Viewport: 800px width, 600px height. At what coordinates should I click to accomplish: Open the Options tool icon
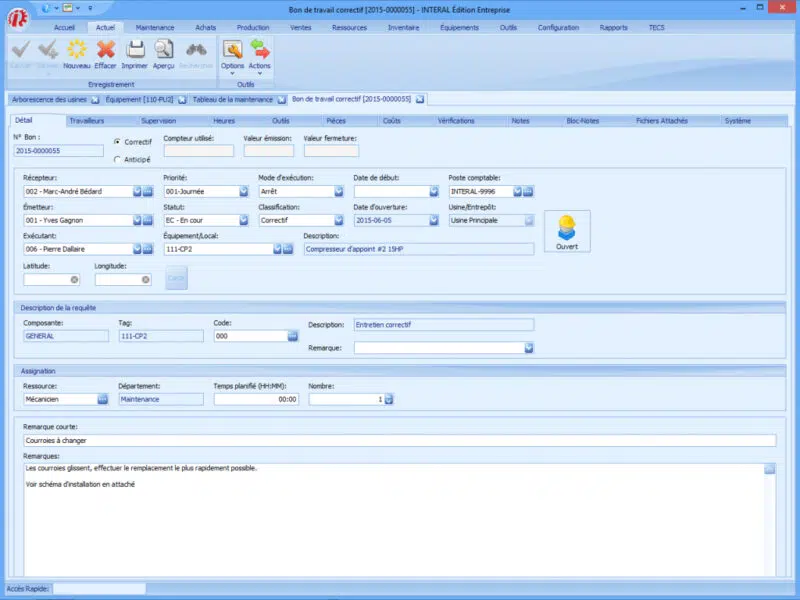(x=232, y=50)
